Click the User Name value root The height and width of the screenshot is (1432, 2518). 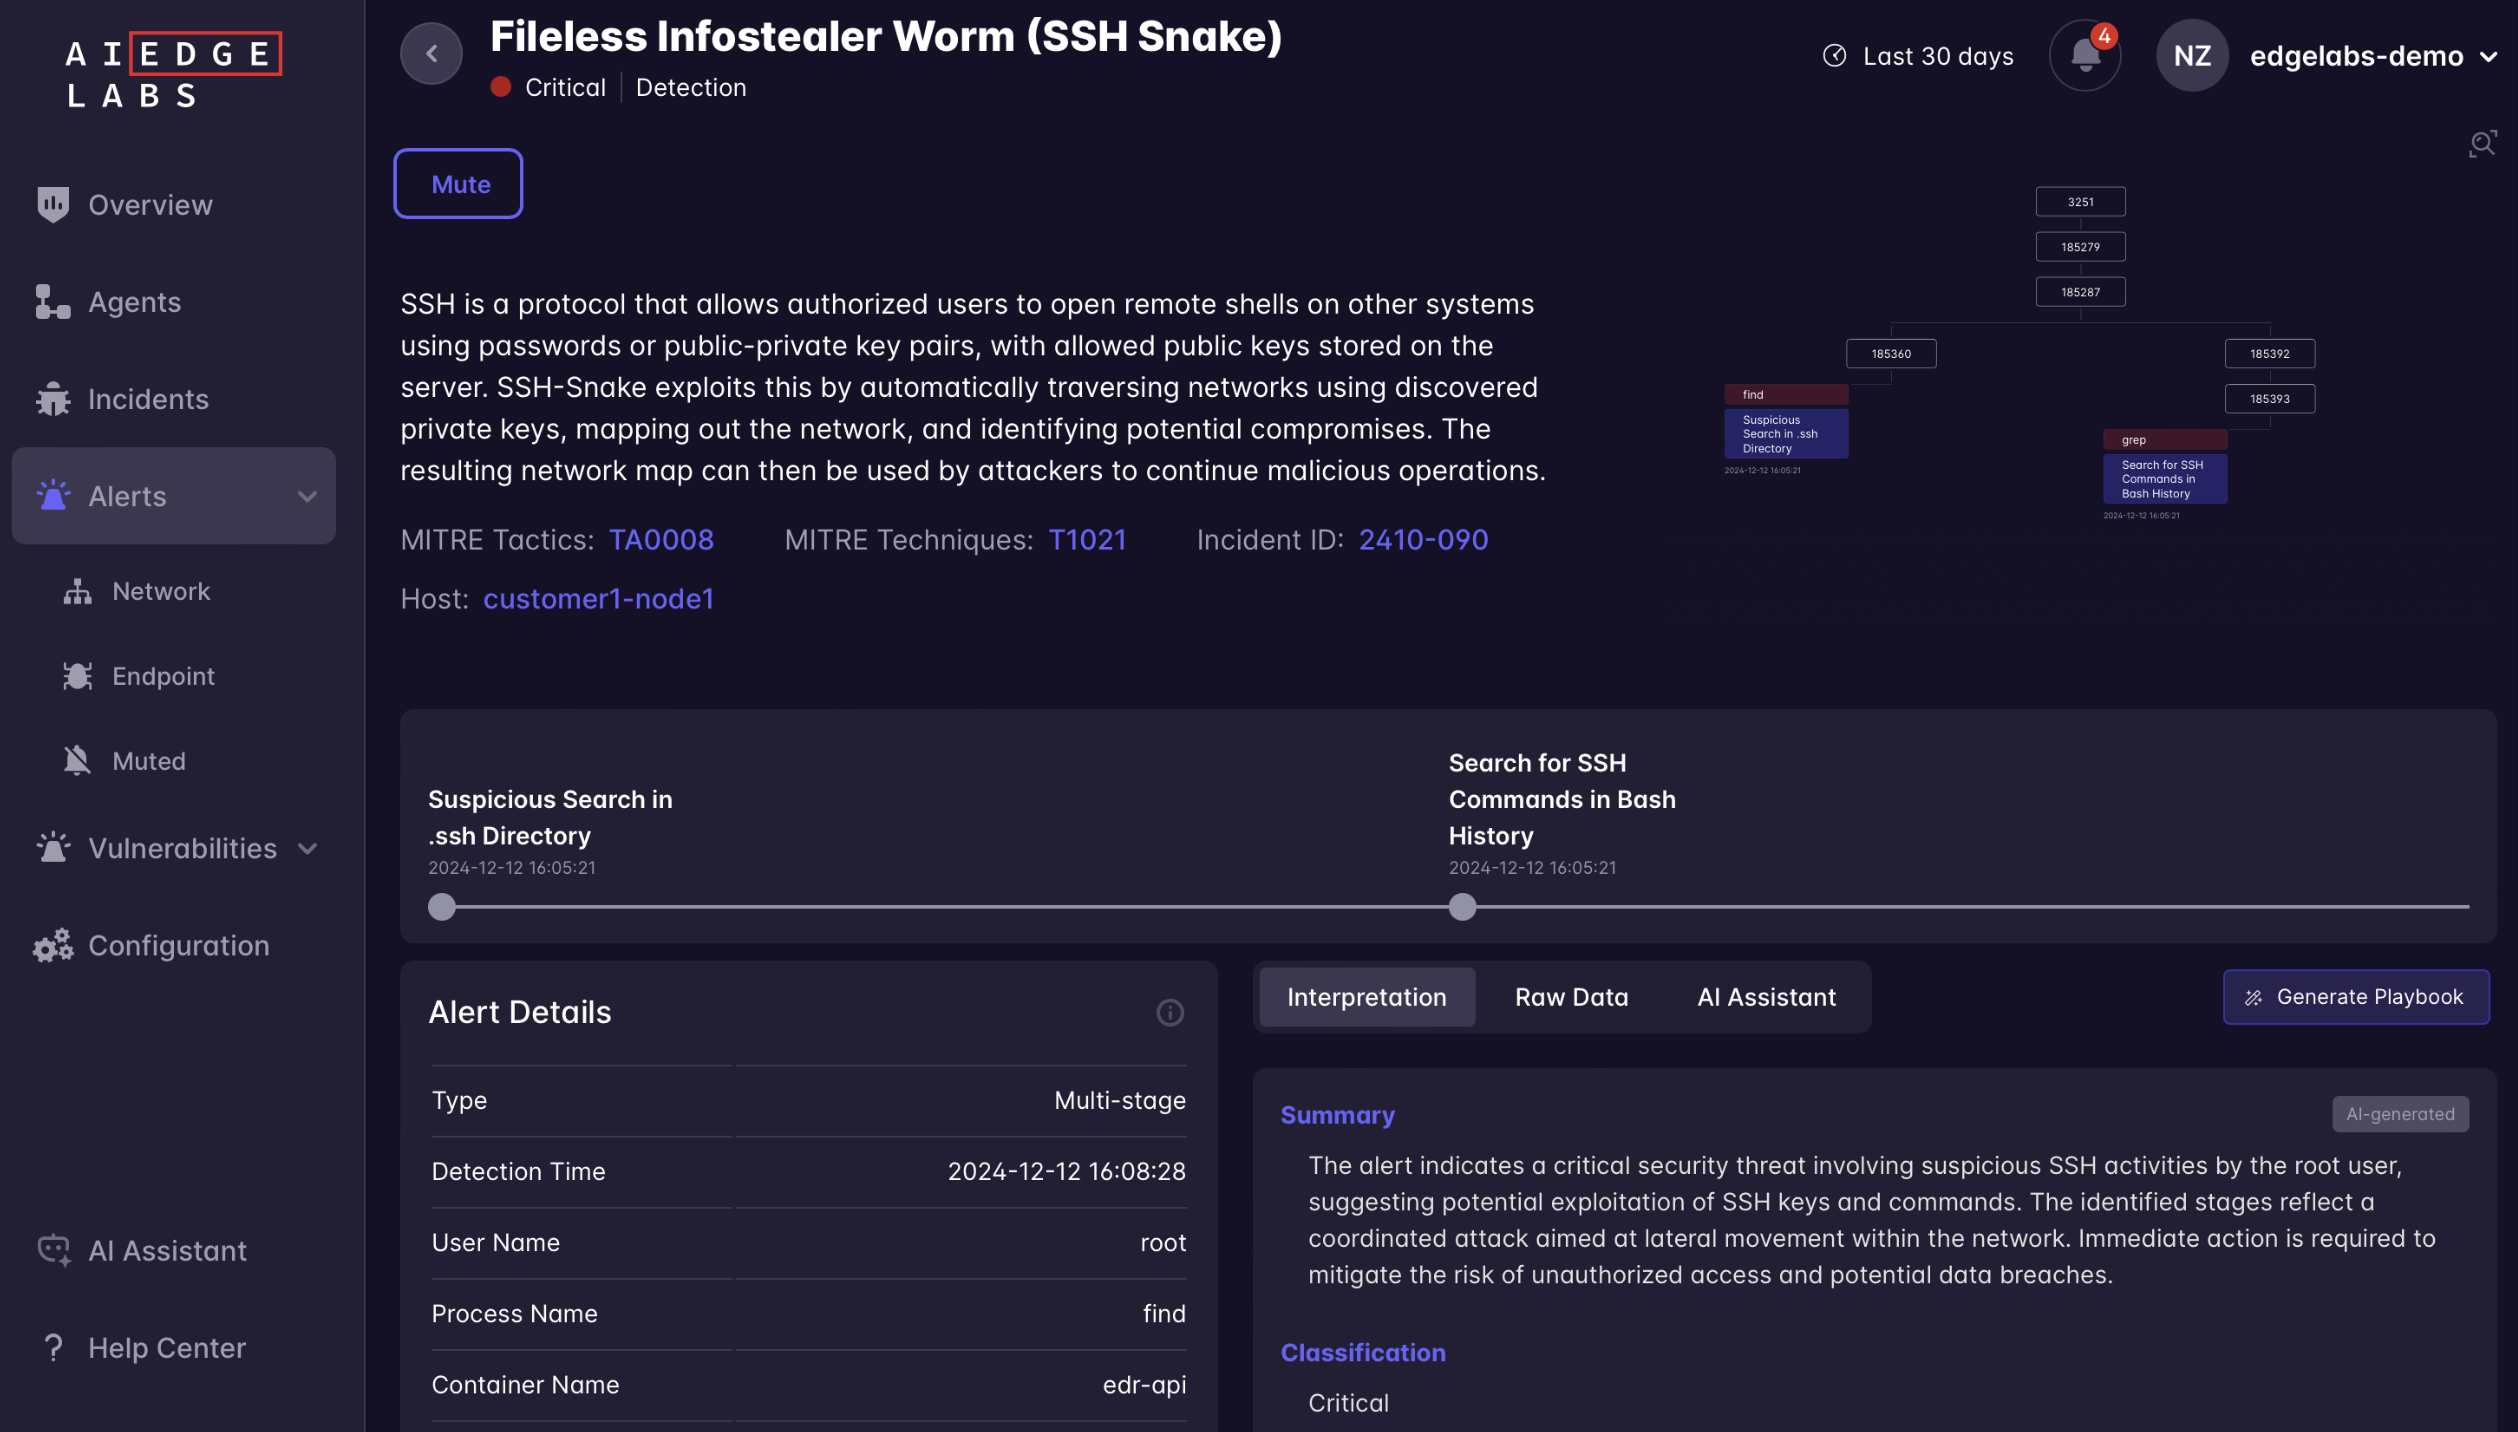pos(1162,1242)
